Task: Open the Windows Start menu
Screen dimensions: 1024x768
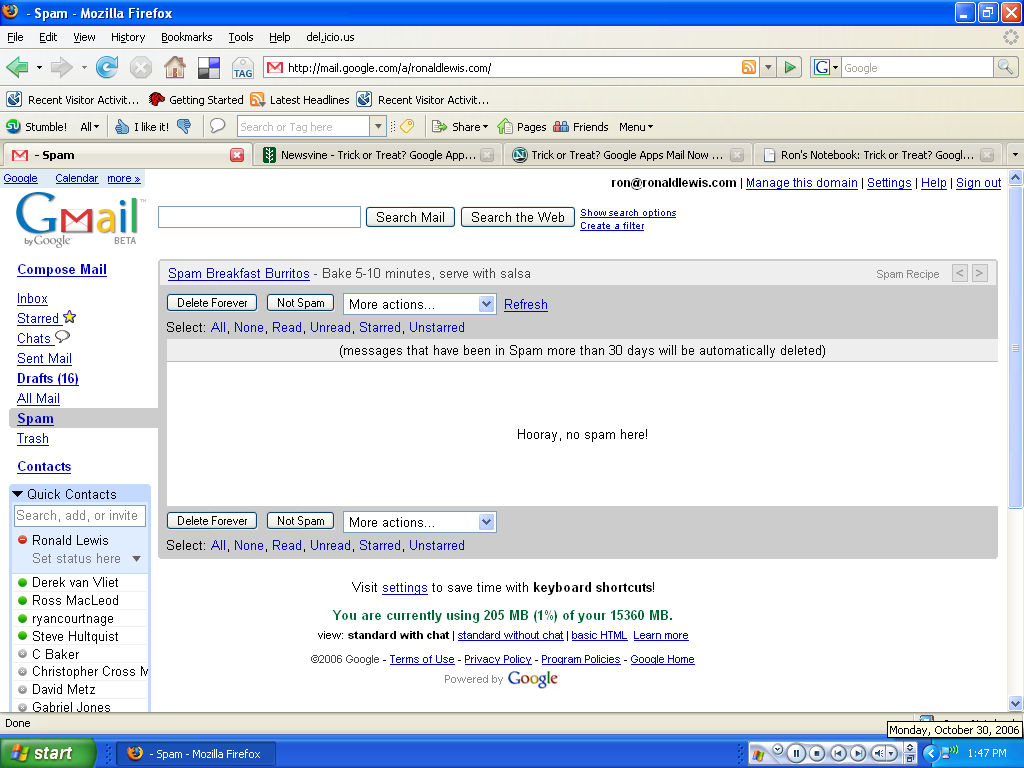Action: coord(48,753)
